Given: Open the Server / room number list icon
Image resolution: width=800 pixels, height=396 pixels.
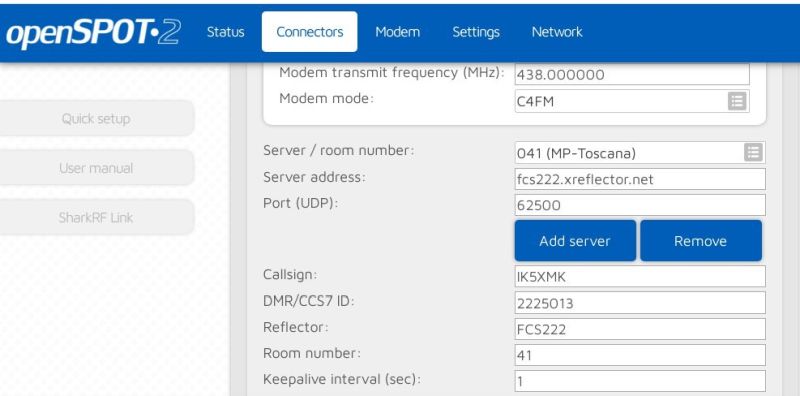Looking at the screenshot, I should [753, 152].
